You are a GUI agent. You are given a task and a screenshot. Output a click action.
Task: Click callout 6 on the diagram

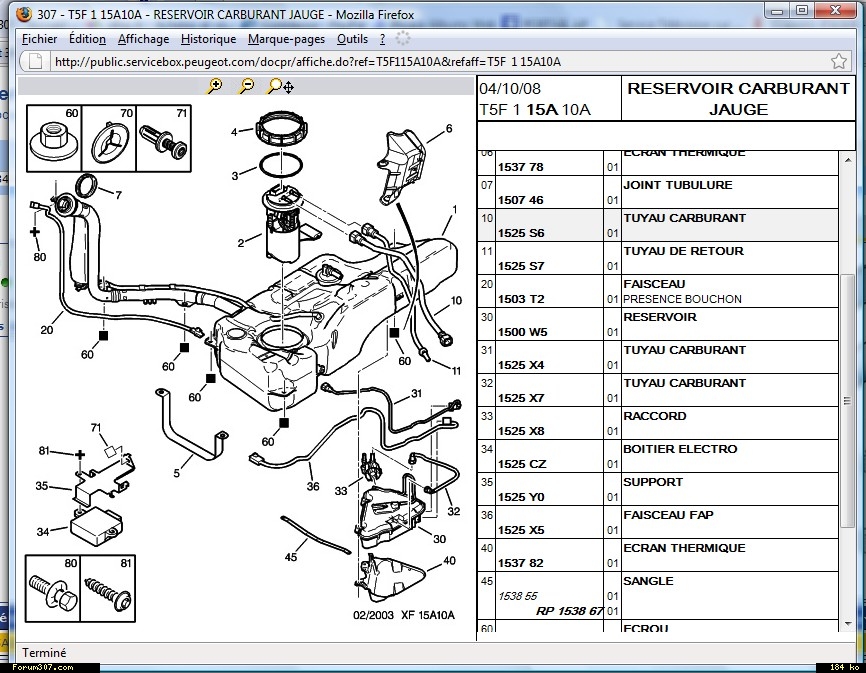point(449,128)
